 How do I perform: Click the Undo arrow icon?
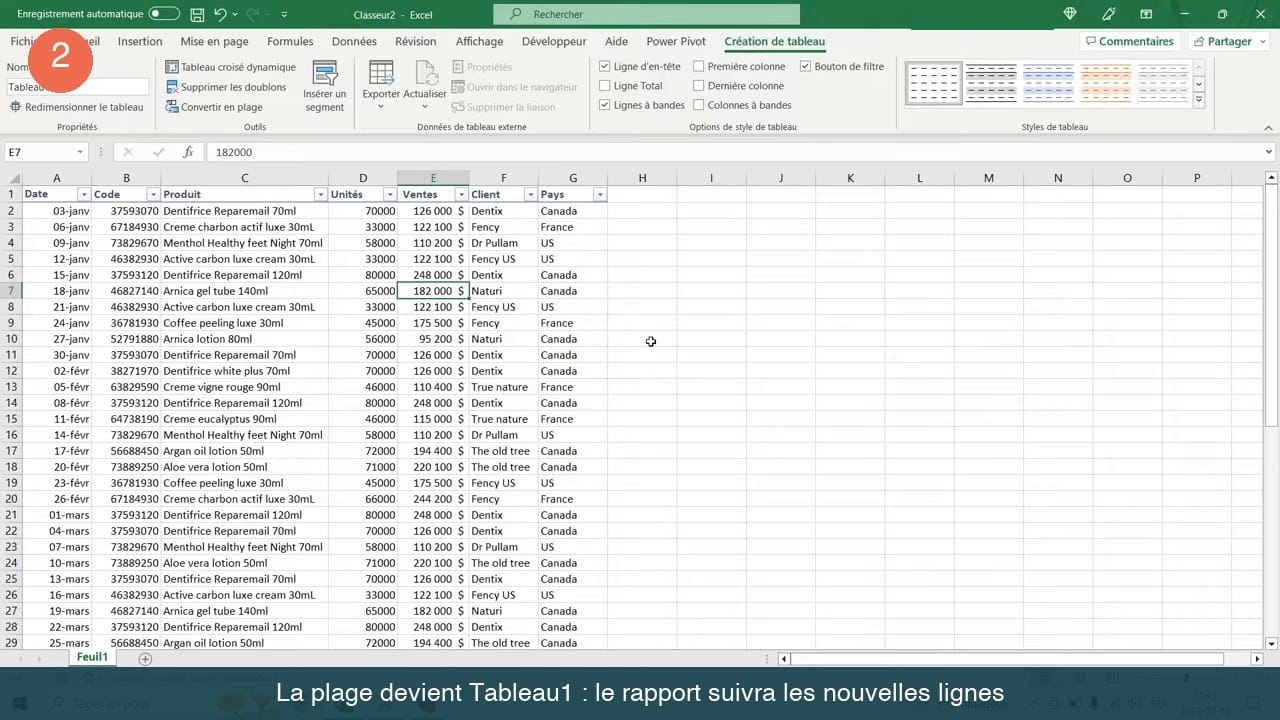point(220,15)
